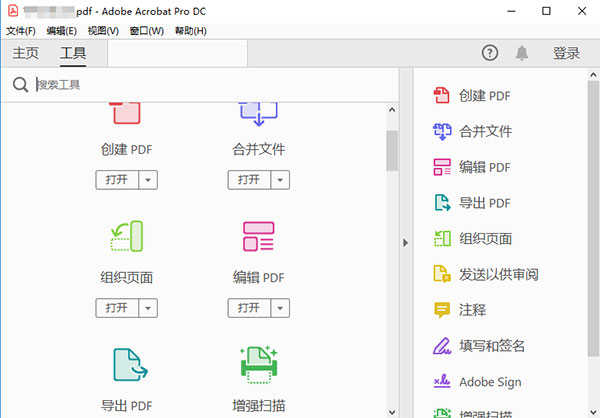
Task: Click 注释 label in right sidebar
Action: [x=473, y=310]
